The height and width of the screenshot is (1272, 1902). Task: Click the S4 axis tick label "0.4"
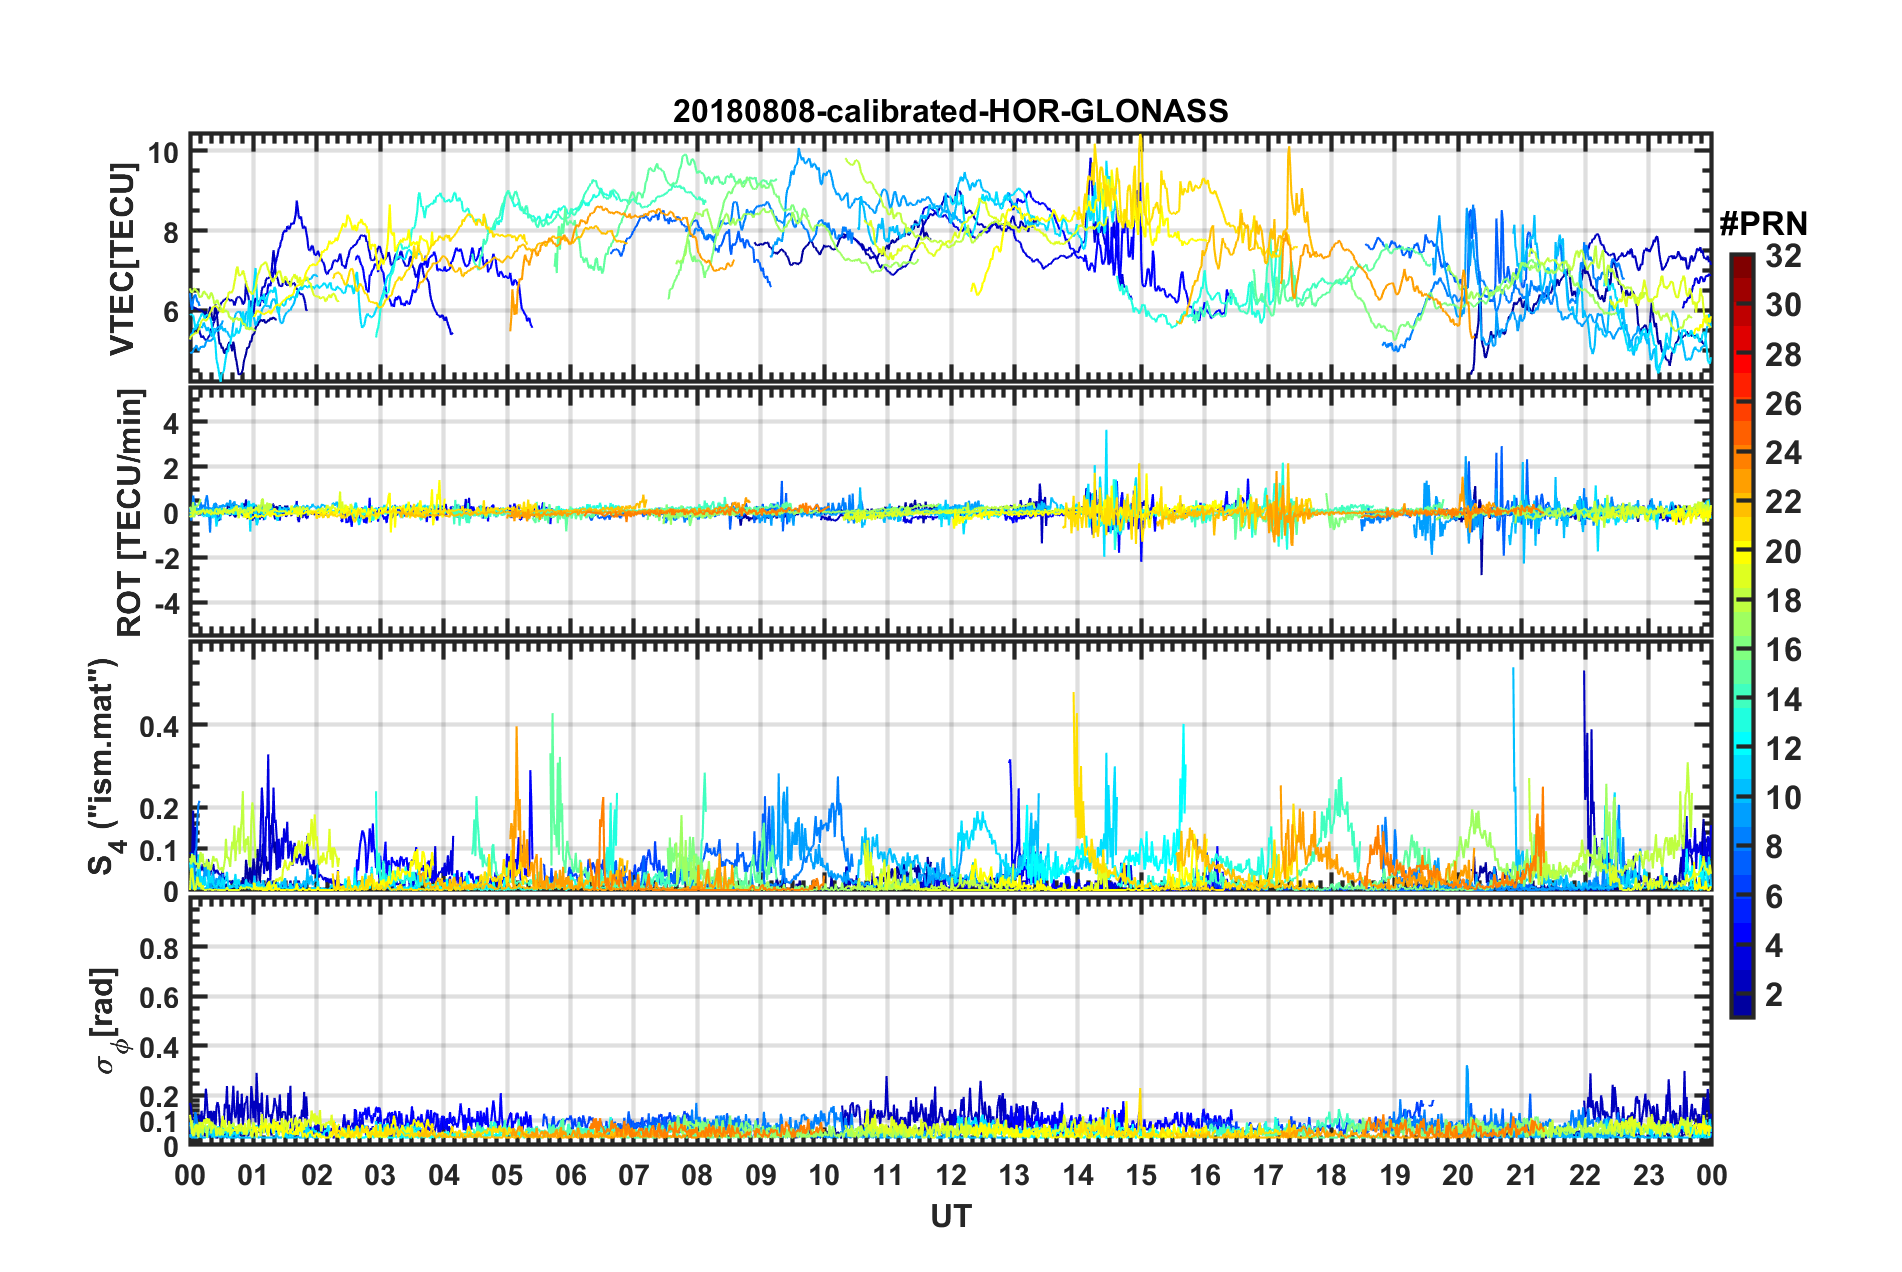pyautogui.click(x=160, y=726)
